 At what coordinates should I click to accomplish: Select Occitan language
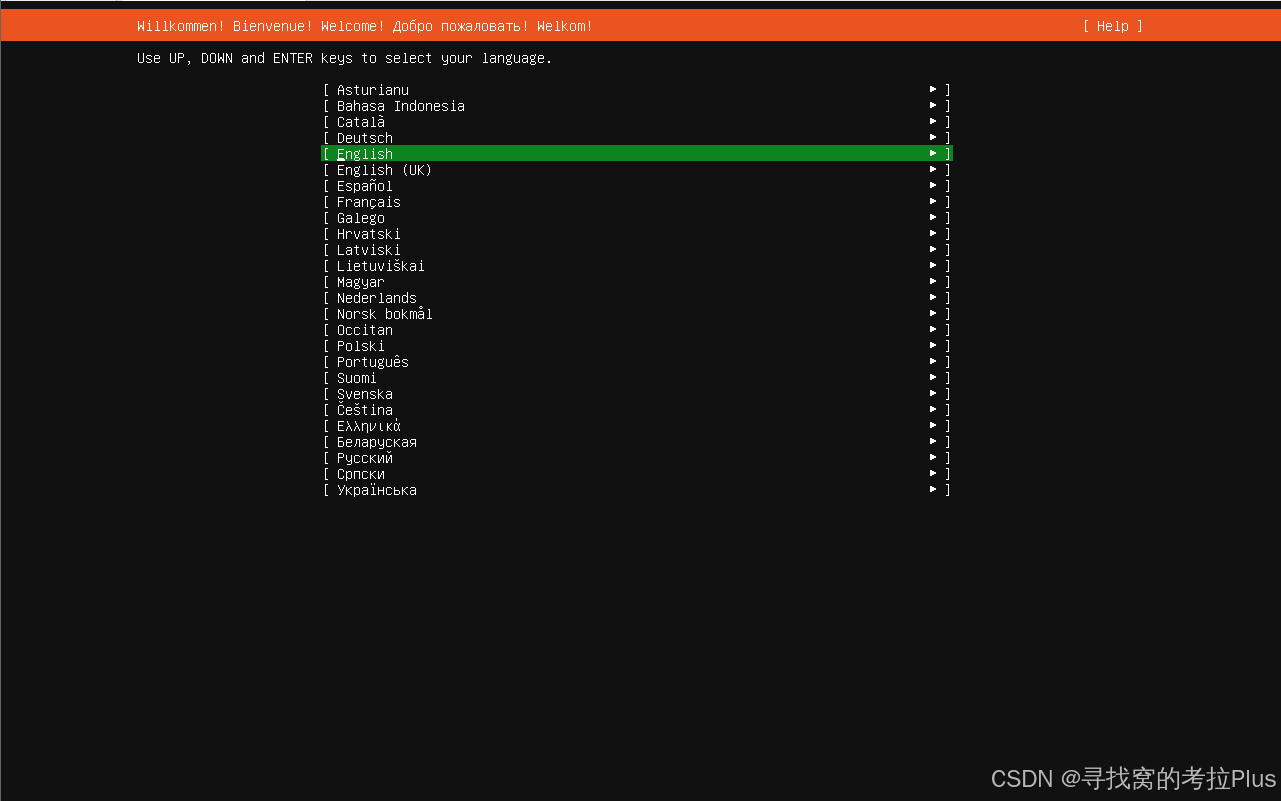click(x=637, y=330)
